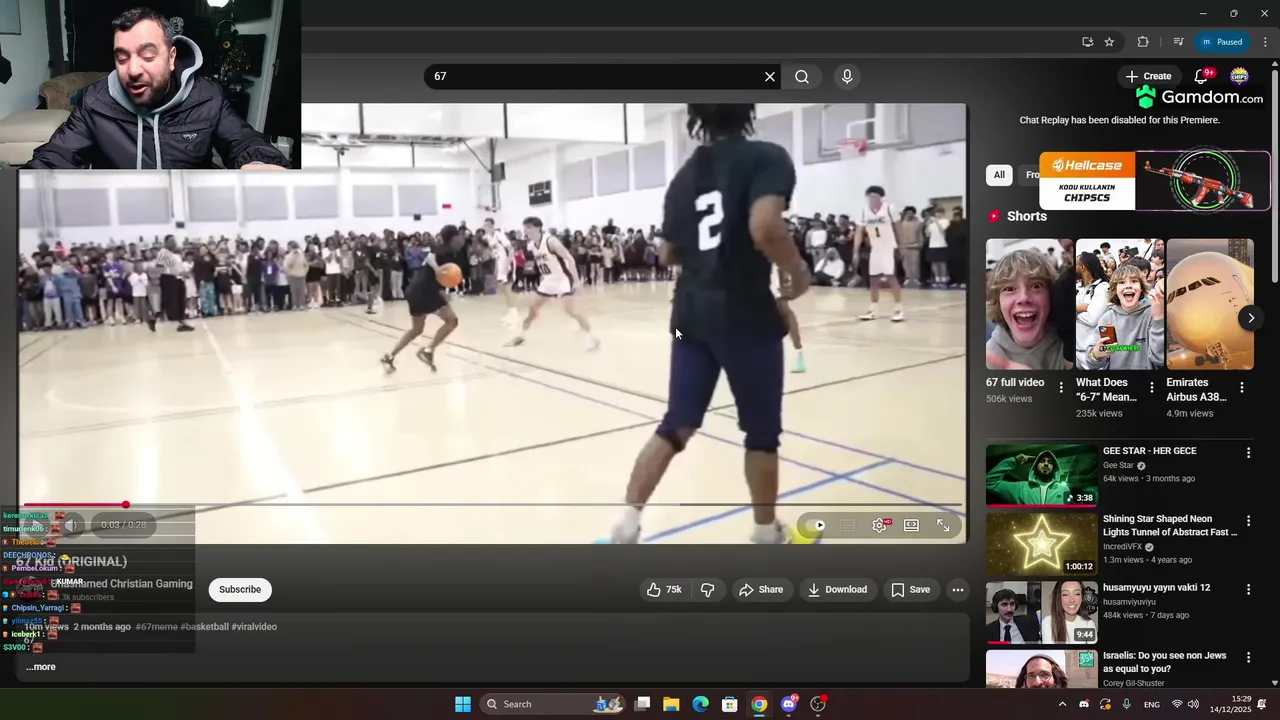Open the Paused profile chip
Screen dimensions: 1280x720
(x=1222, y=42)
